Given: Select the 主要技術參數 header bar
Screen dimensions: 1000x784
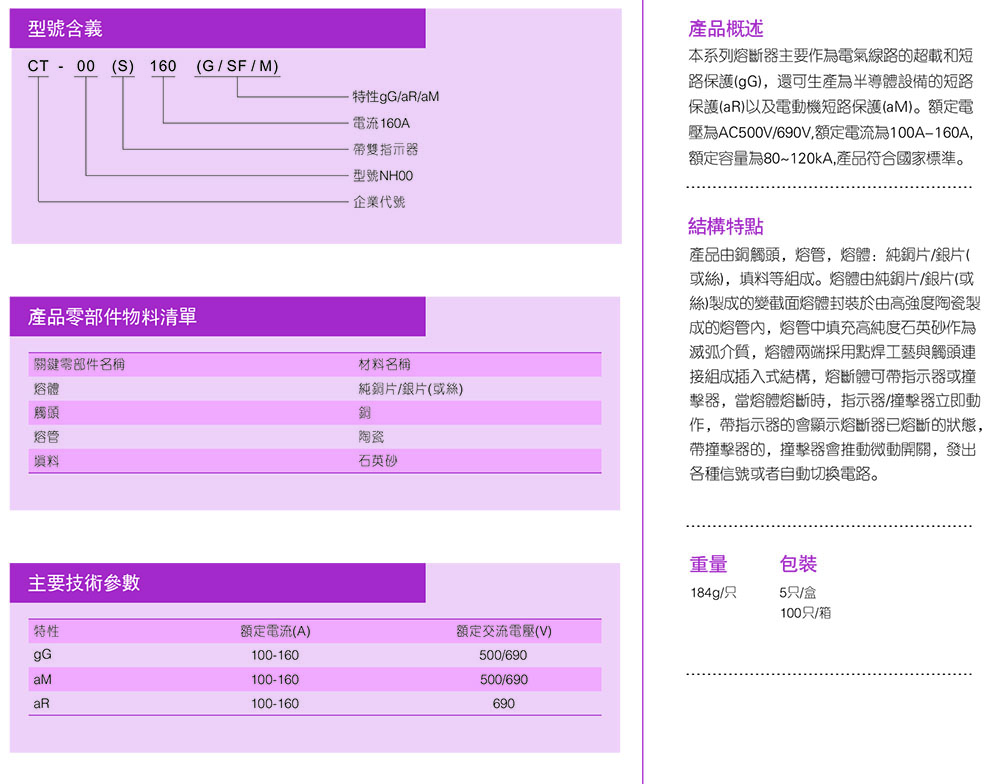Looking at the screenshot, I should click(84, 583).
